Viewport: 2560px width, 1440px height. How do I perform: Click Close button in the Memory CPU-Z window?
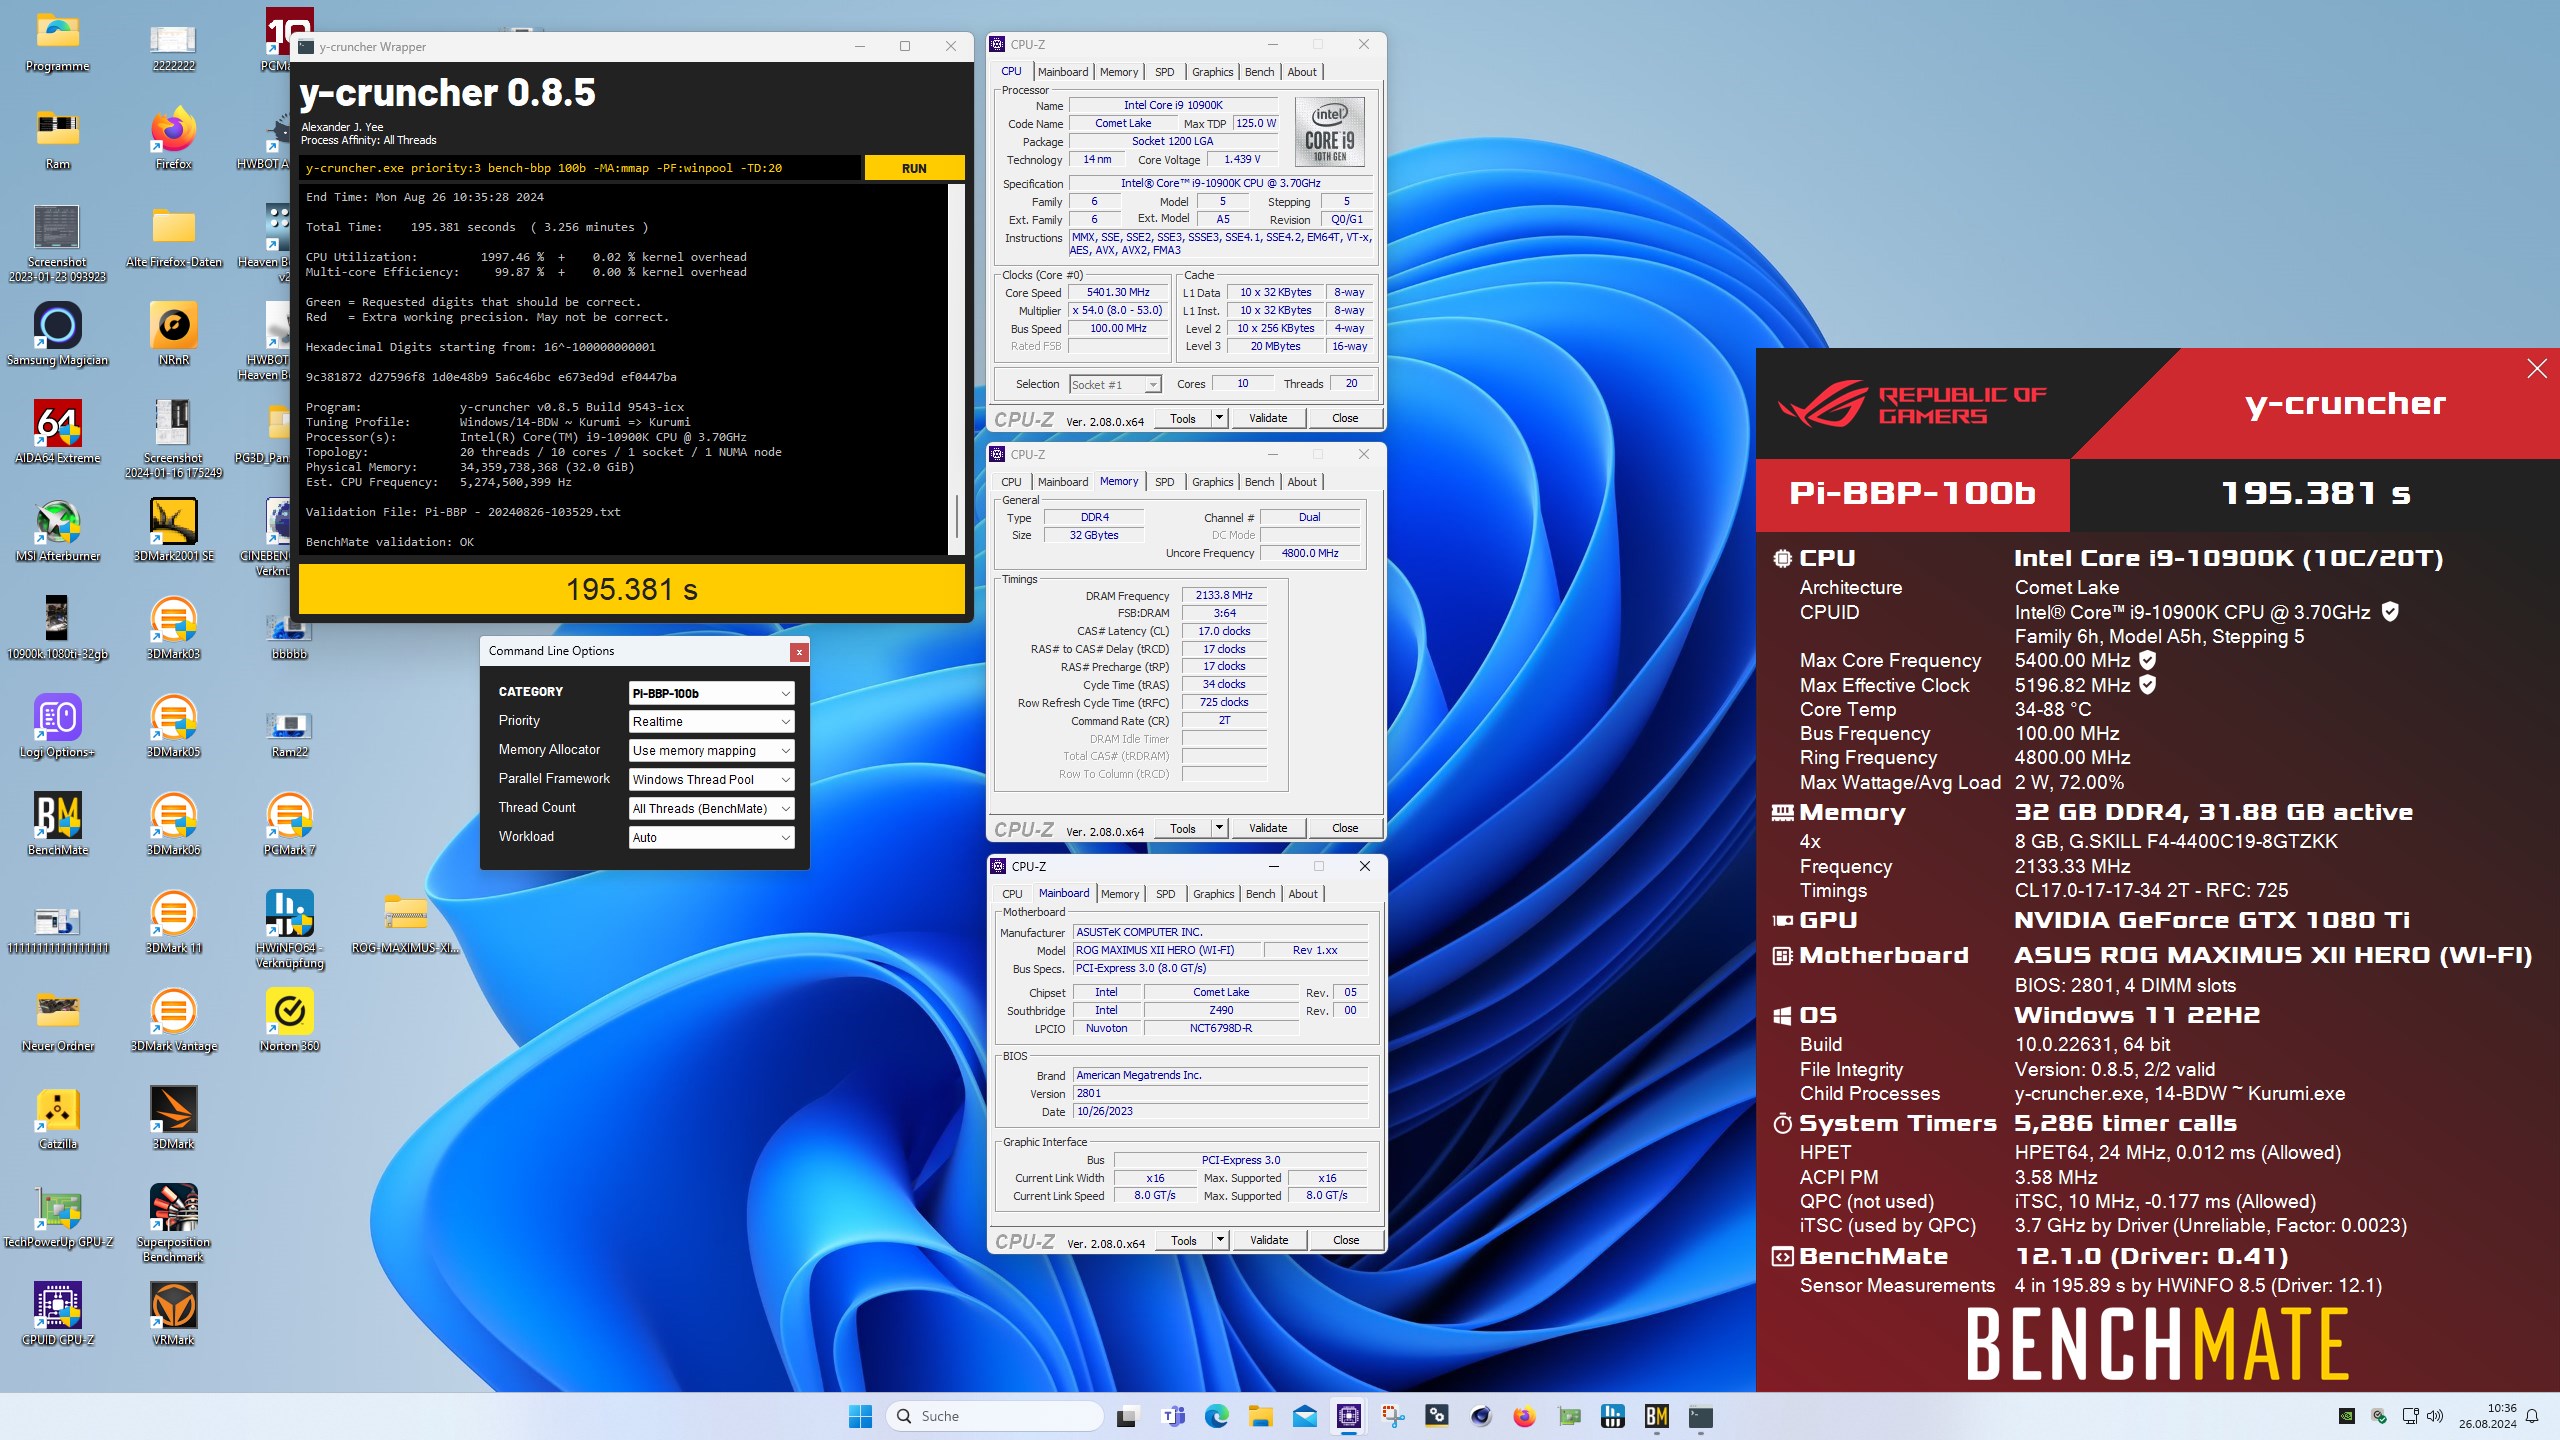click(1345, 828)
